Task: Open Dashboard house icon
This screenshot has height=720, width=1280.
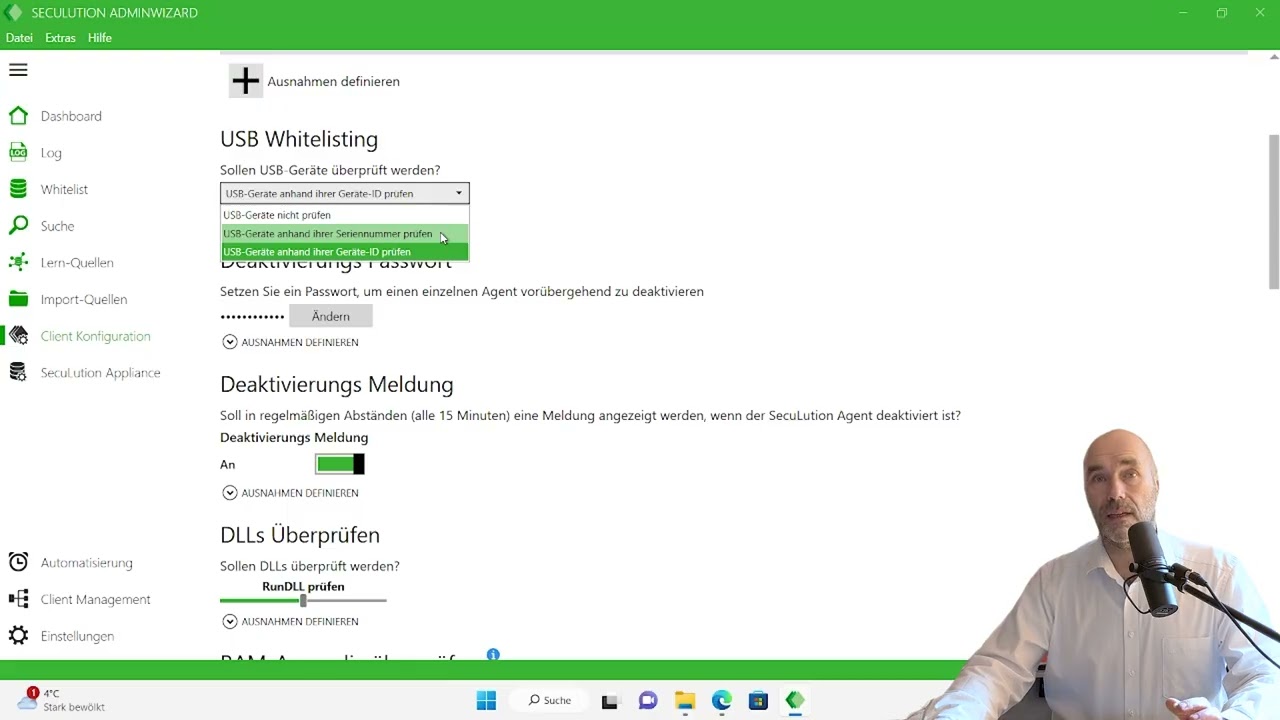Action: [18, 116]
